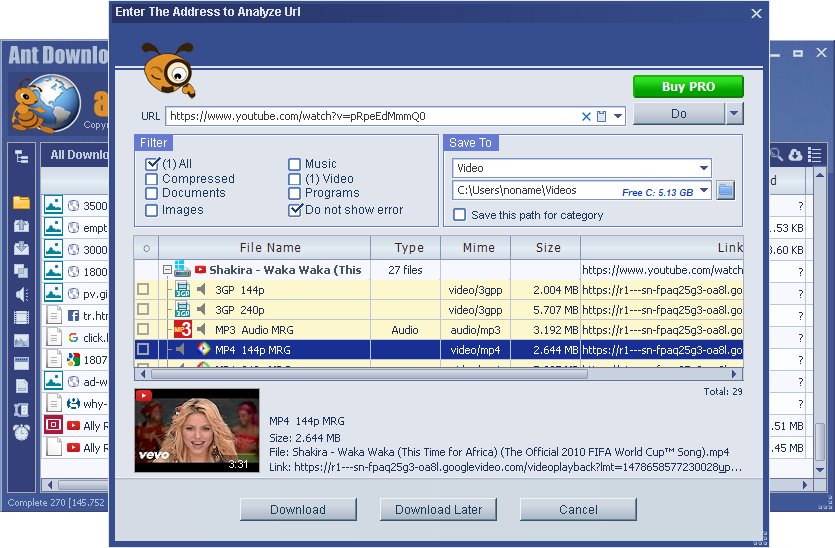
Task: Click the Do button
Action: tap(679, 113)
